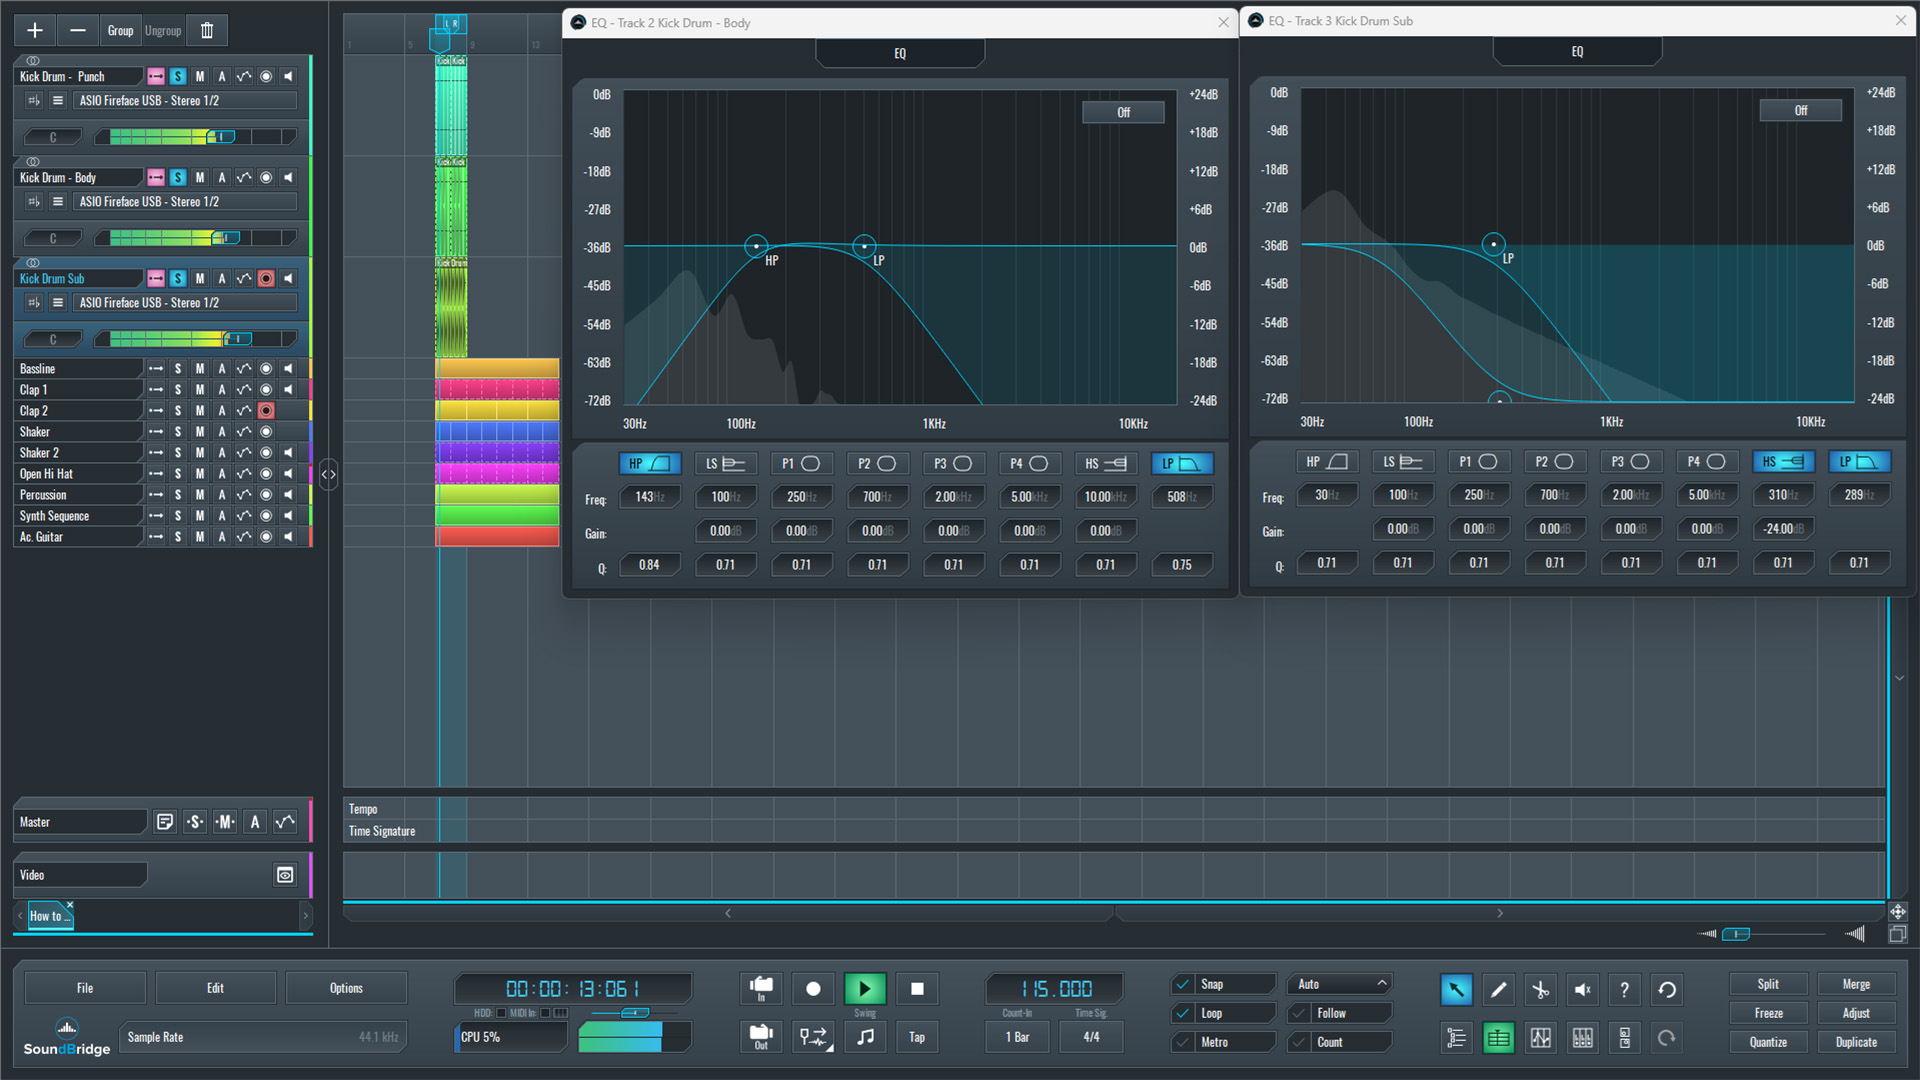Open Kick Drum - Punch input ASIO Fireface dropdown
1920x1080 pixels.
click(x=186, y=101)
